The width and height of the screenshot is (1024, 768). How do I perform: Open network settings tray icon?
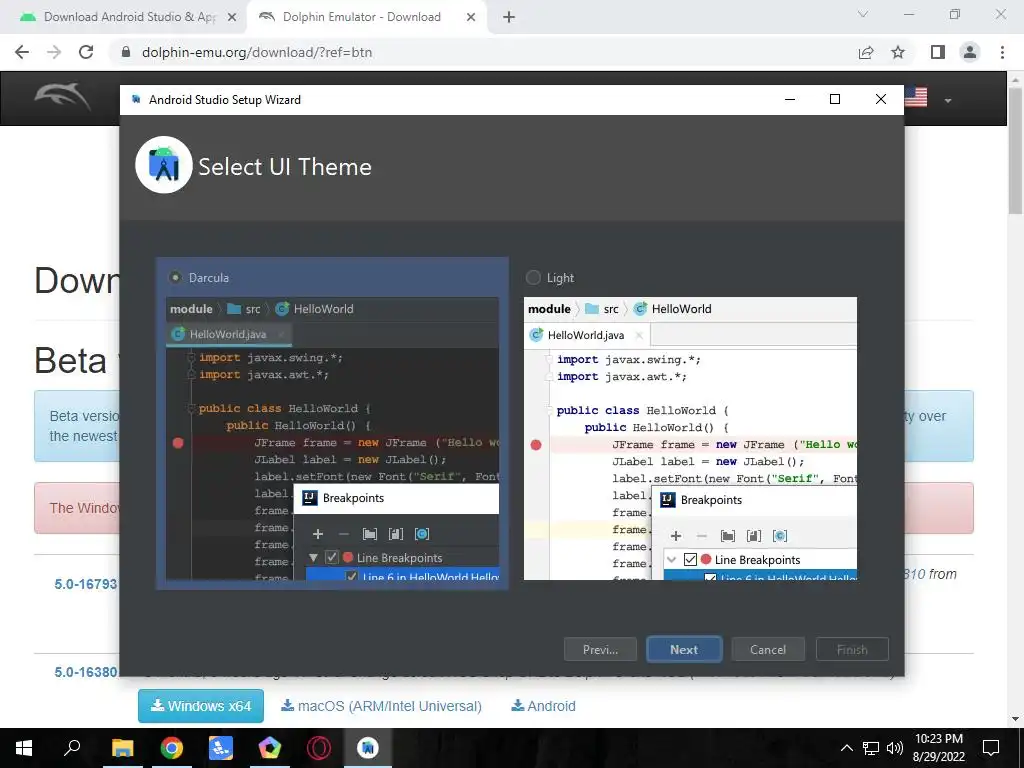(871, 748)
